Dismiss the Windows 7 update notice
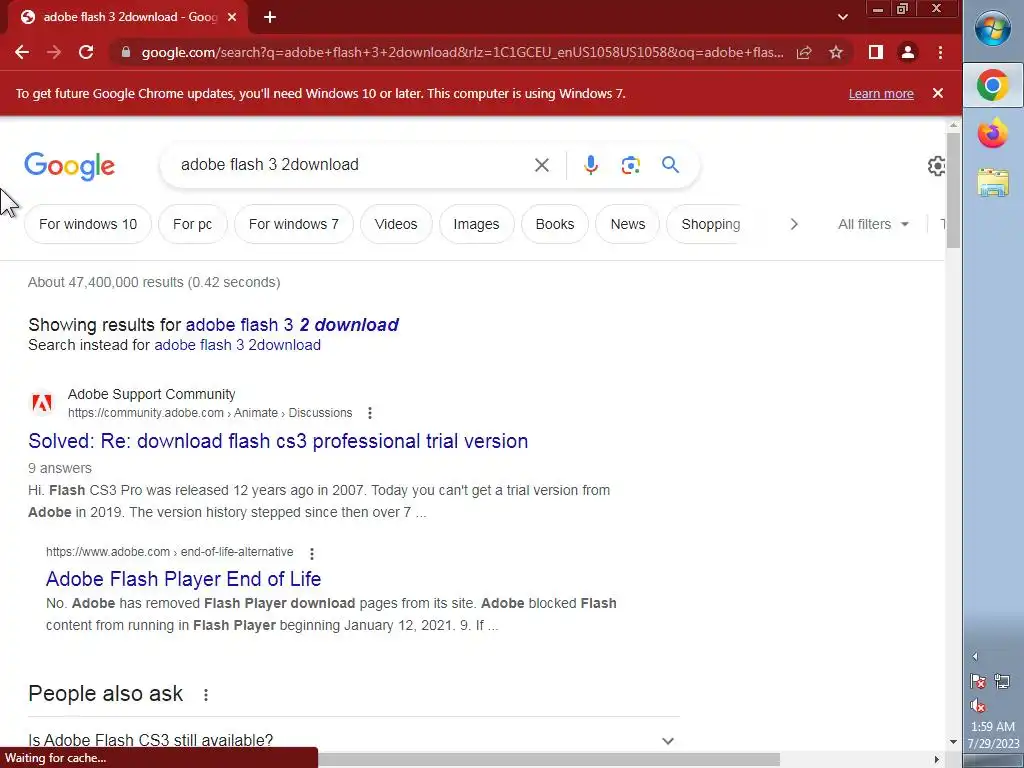Image resolution: width=1024 pixels, height=768 pixels. click(x=938, y=93)
